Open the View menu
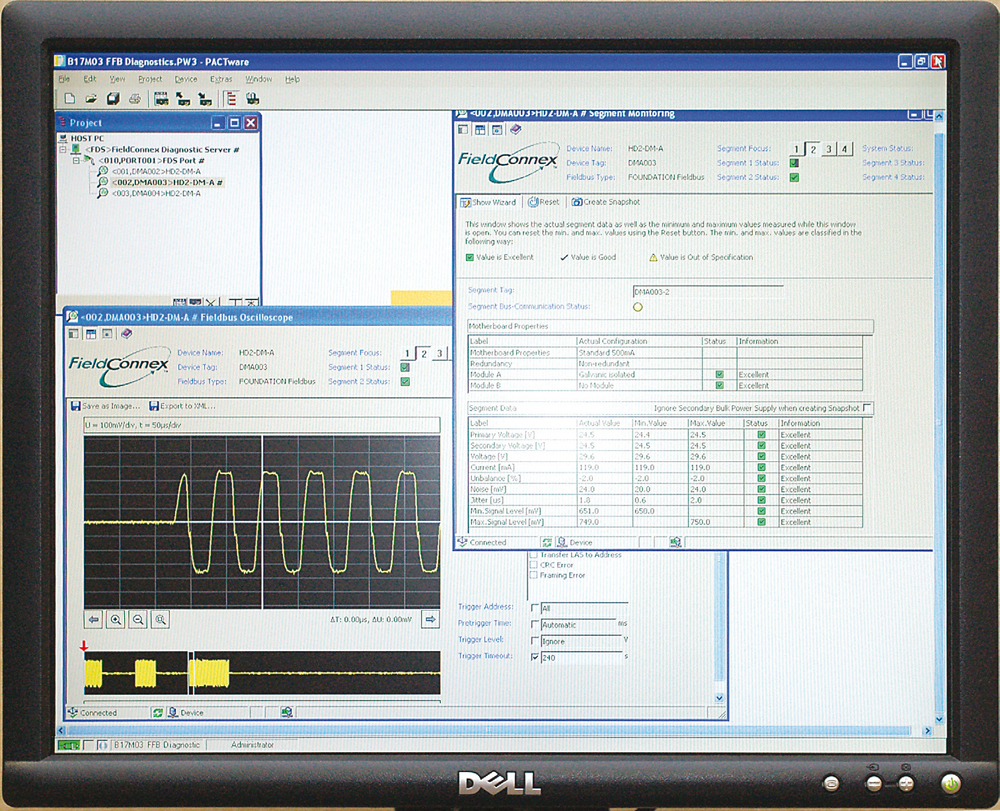1000x811 pixels. point(117,79)
